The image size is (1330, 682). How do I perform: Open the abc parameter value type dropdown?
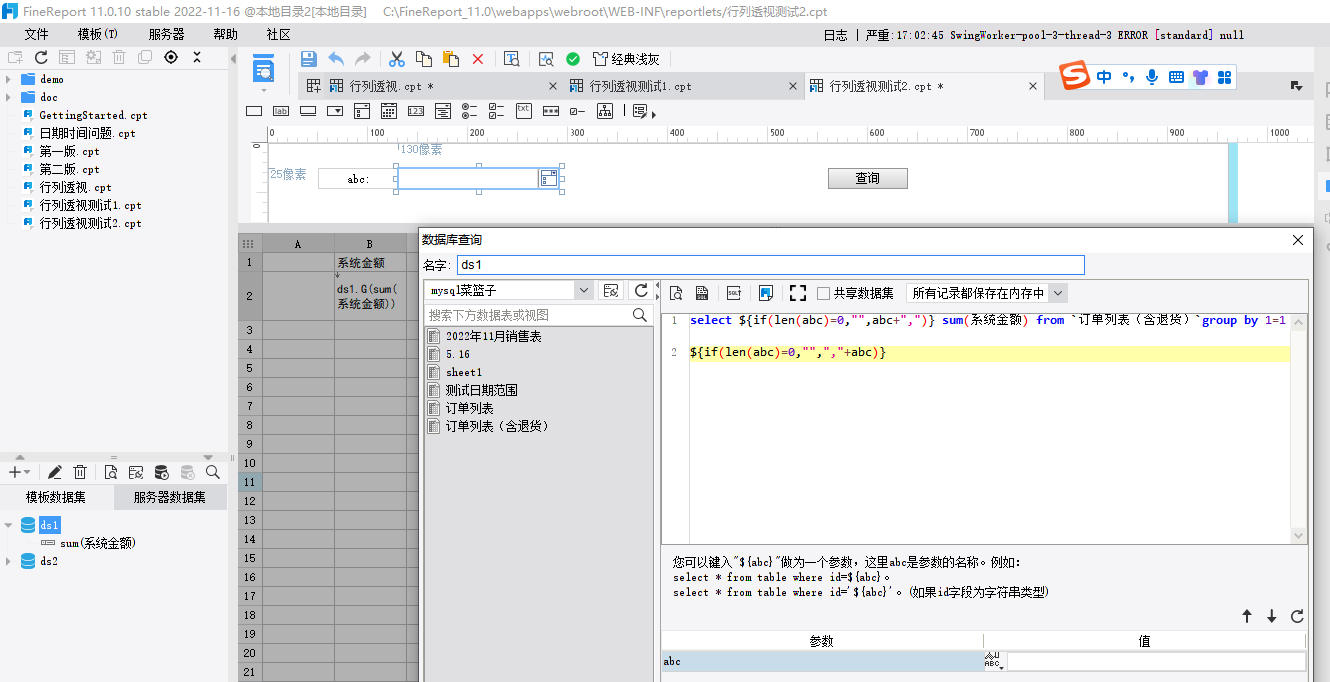pos(993,661)
